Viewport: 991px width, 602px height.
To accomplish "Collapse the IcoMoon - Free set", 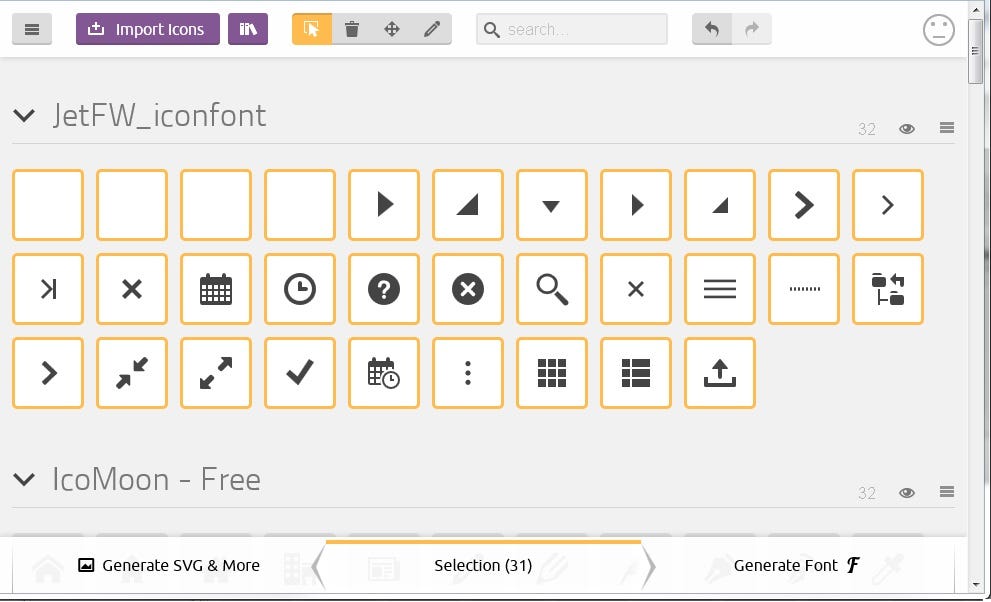I will (x=24, y=479).
